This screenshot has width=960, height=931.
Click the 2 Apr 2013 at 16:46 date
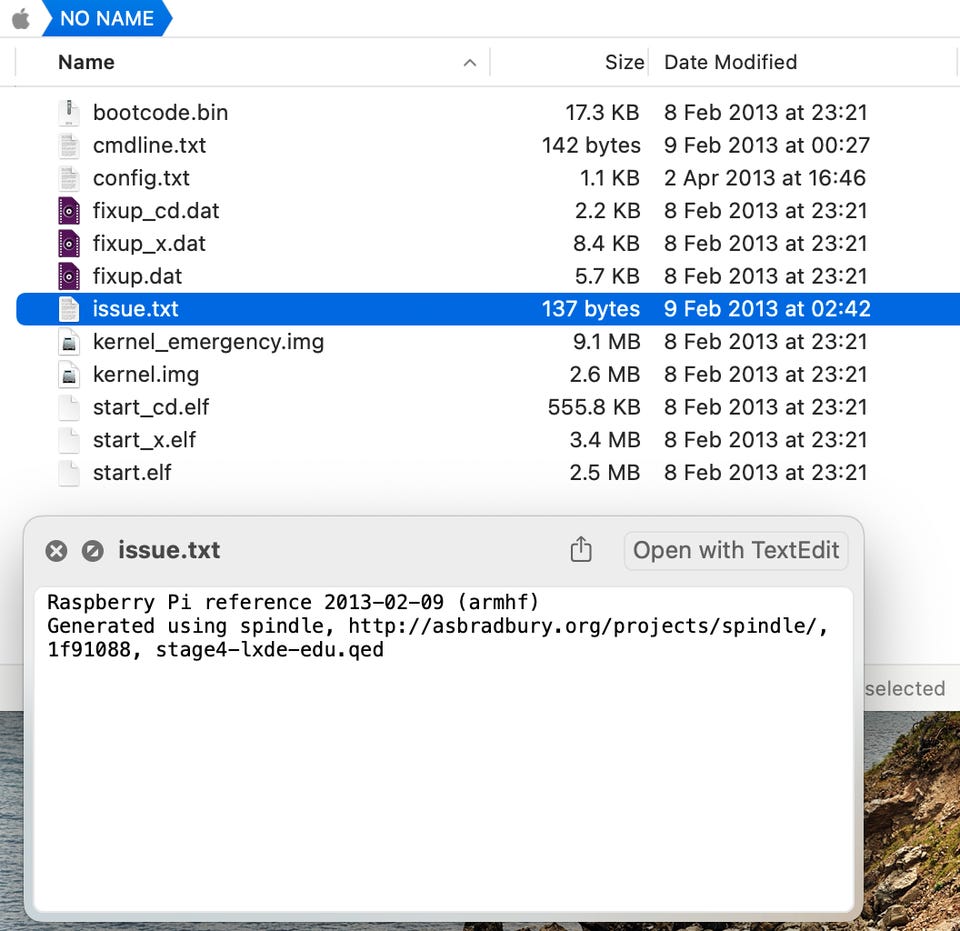(x=765, y=178)
